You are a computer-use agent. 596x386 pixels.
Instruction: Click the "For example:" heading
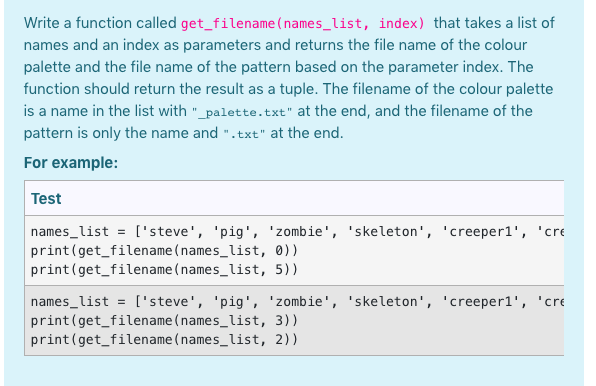(71, 163)
